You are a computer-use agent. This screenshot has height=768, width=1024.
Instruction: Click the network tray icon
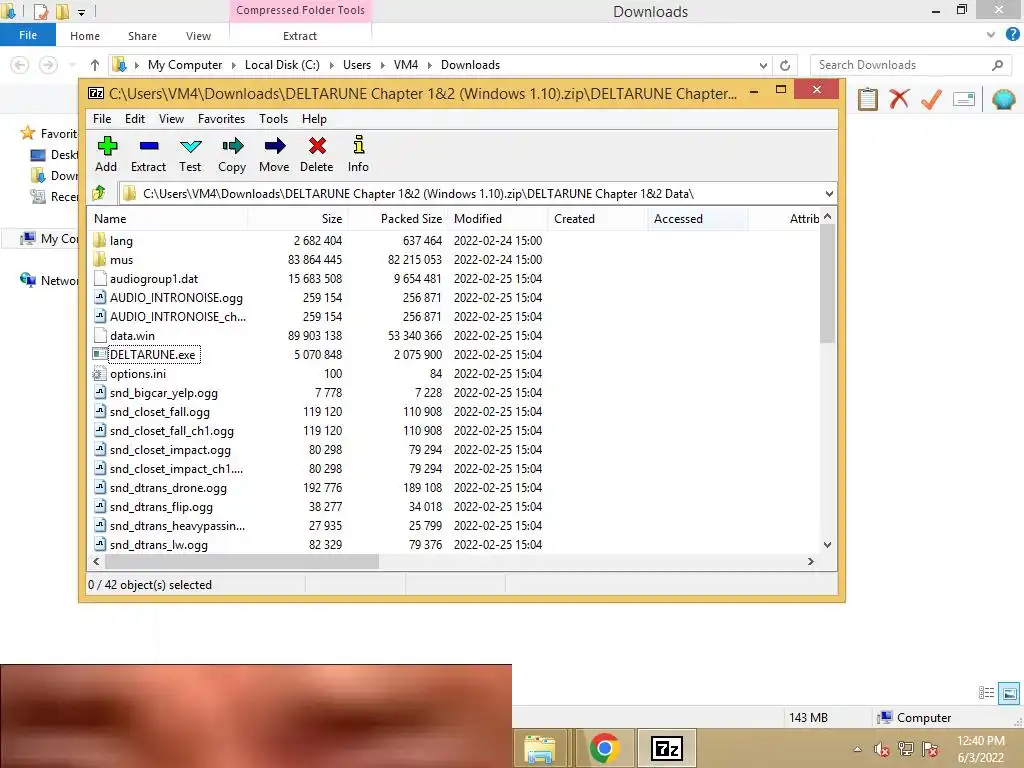pyautogui.click(x=906, y=749)
